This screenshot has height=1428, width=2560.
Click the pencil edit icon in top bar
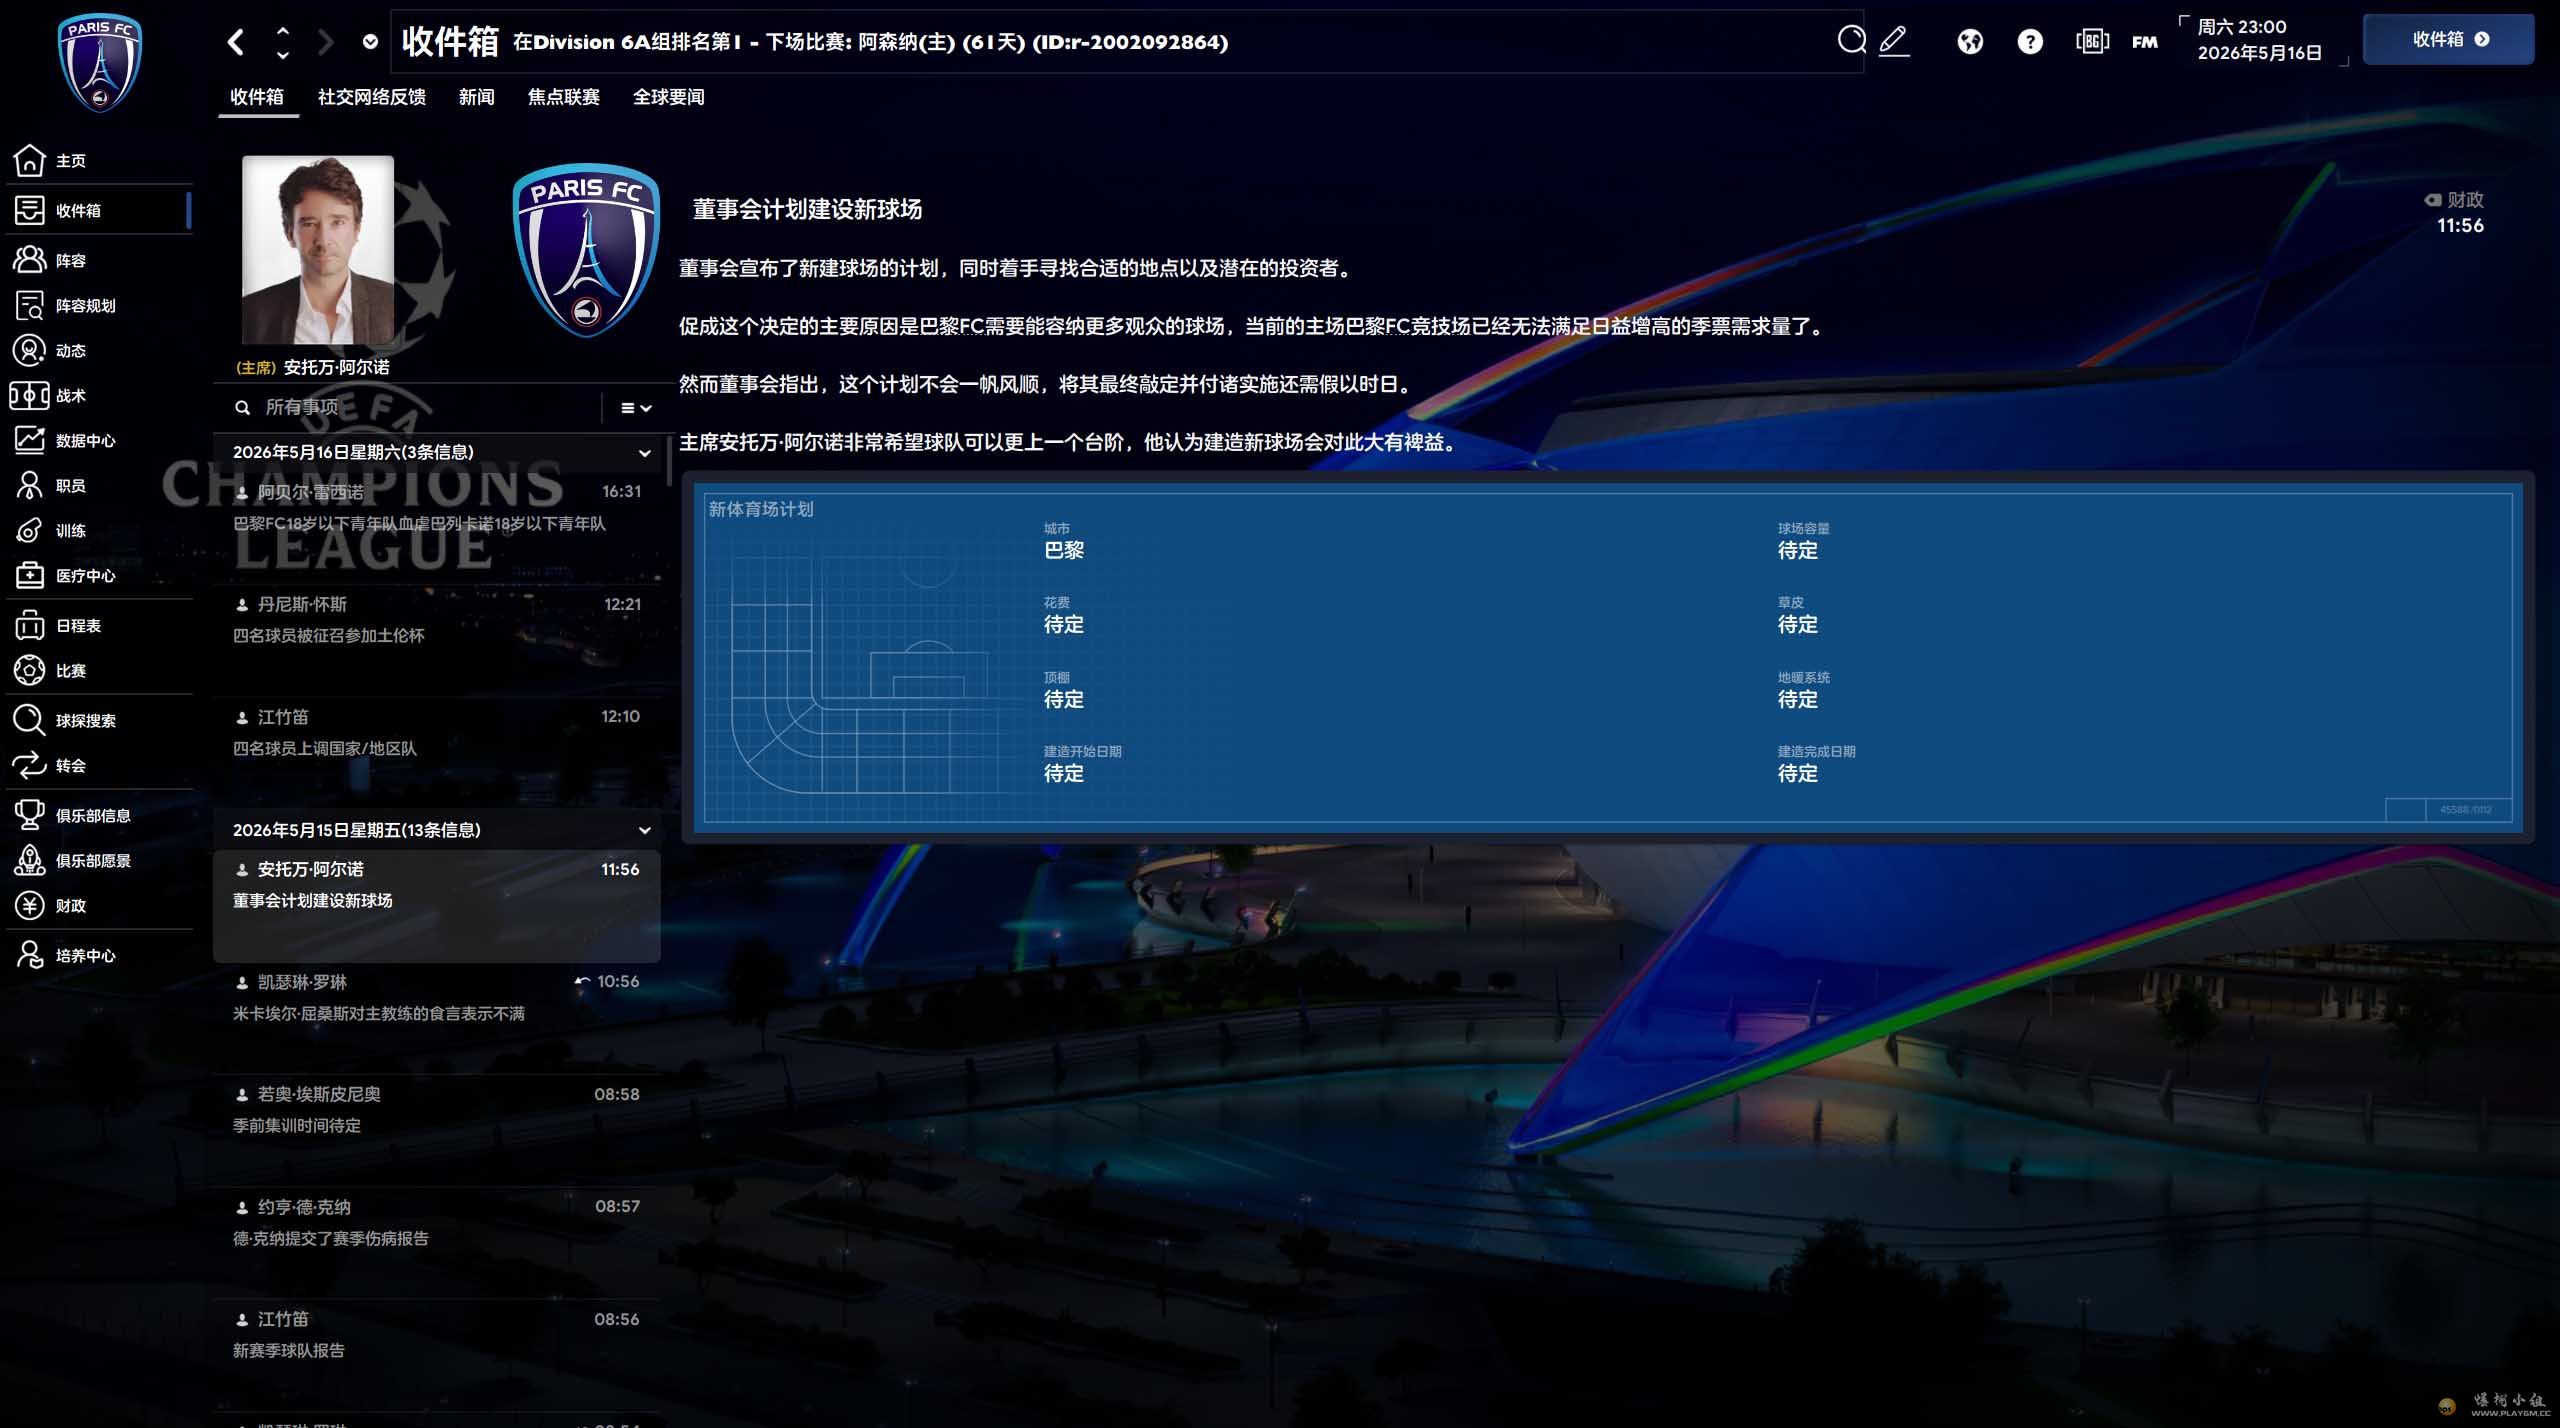[1894, 40]
